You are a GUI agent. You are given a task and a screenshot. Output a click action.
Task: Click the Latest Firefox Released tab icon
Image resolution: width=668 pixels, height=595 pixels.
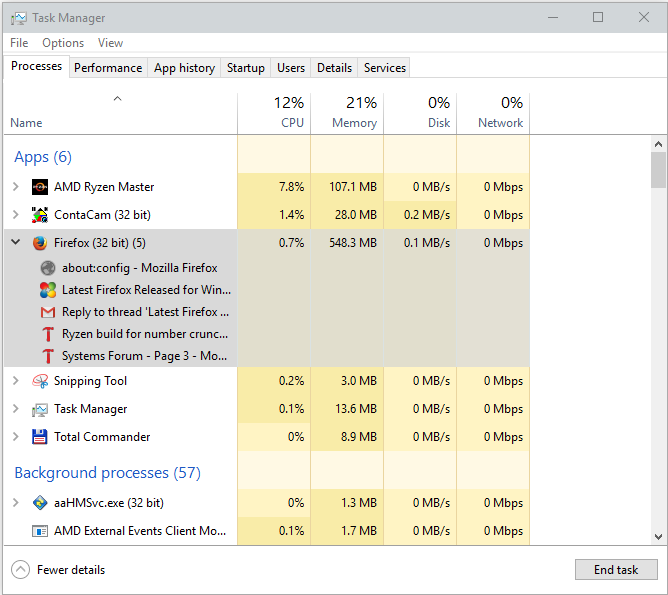48,290
